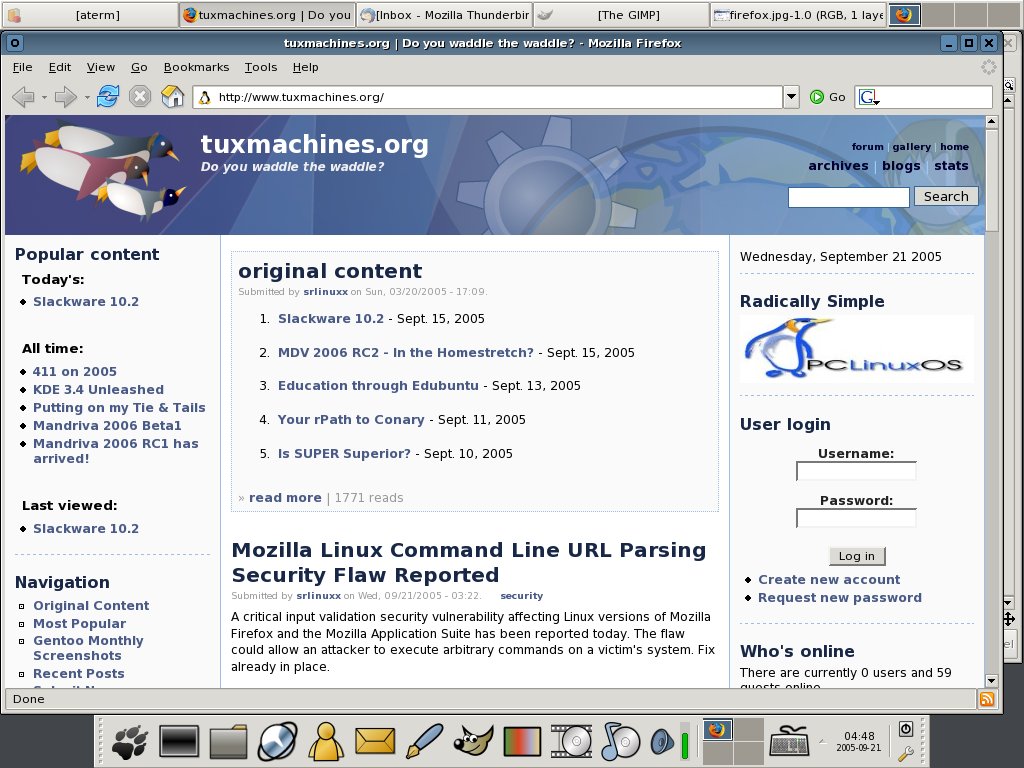Open the Google search engine selector
Image resolution: width=1024 pixels, height=768 pixels.
coord(870,97)
